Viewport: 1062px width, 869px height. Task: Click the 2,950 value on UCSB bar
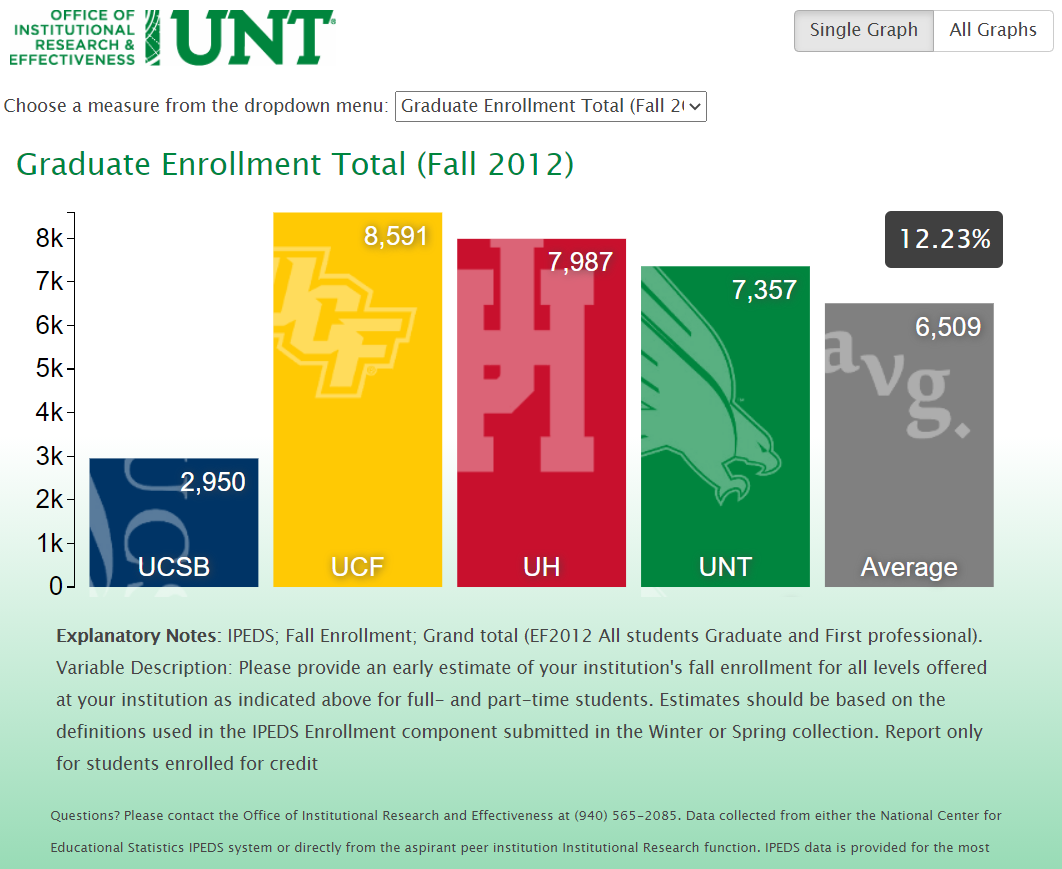(x=212, y=483)
